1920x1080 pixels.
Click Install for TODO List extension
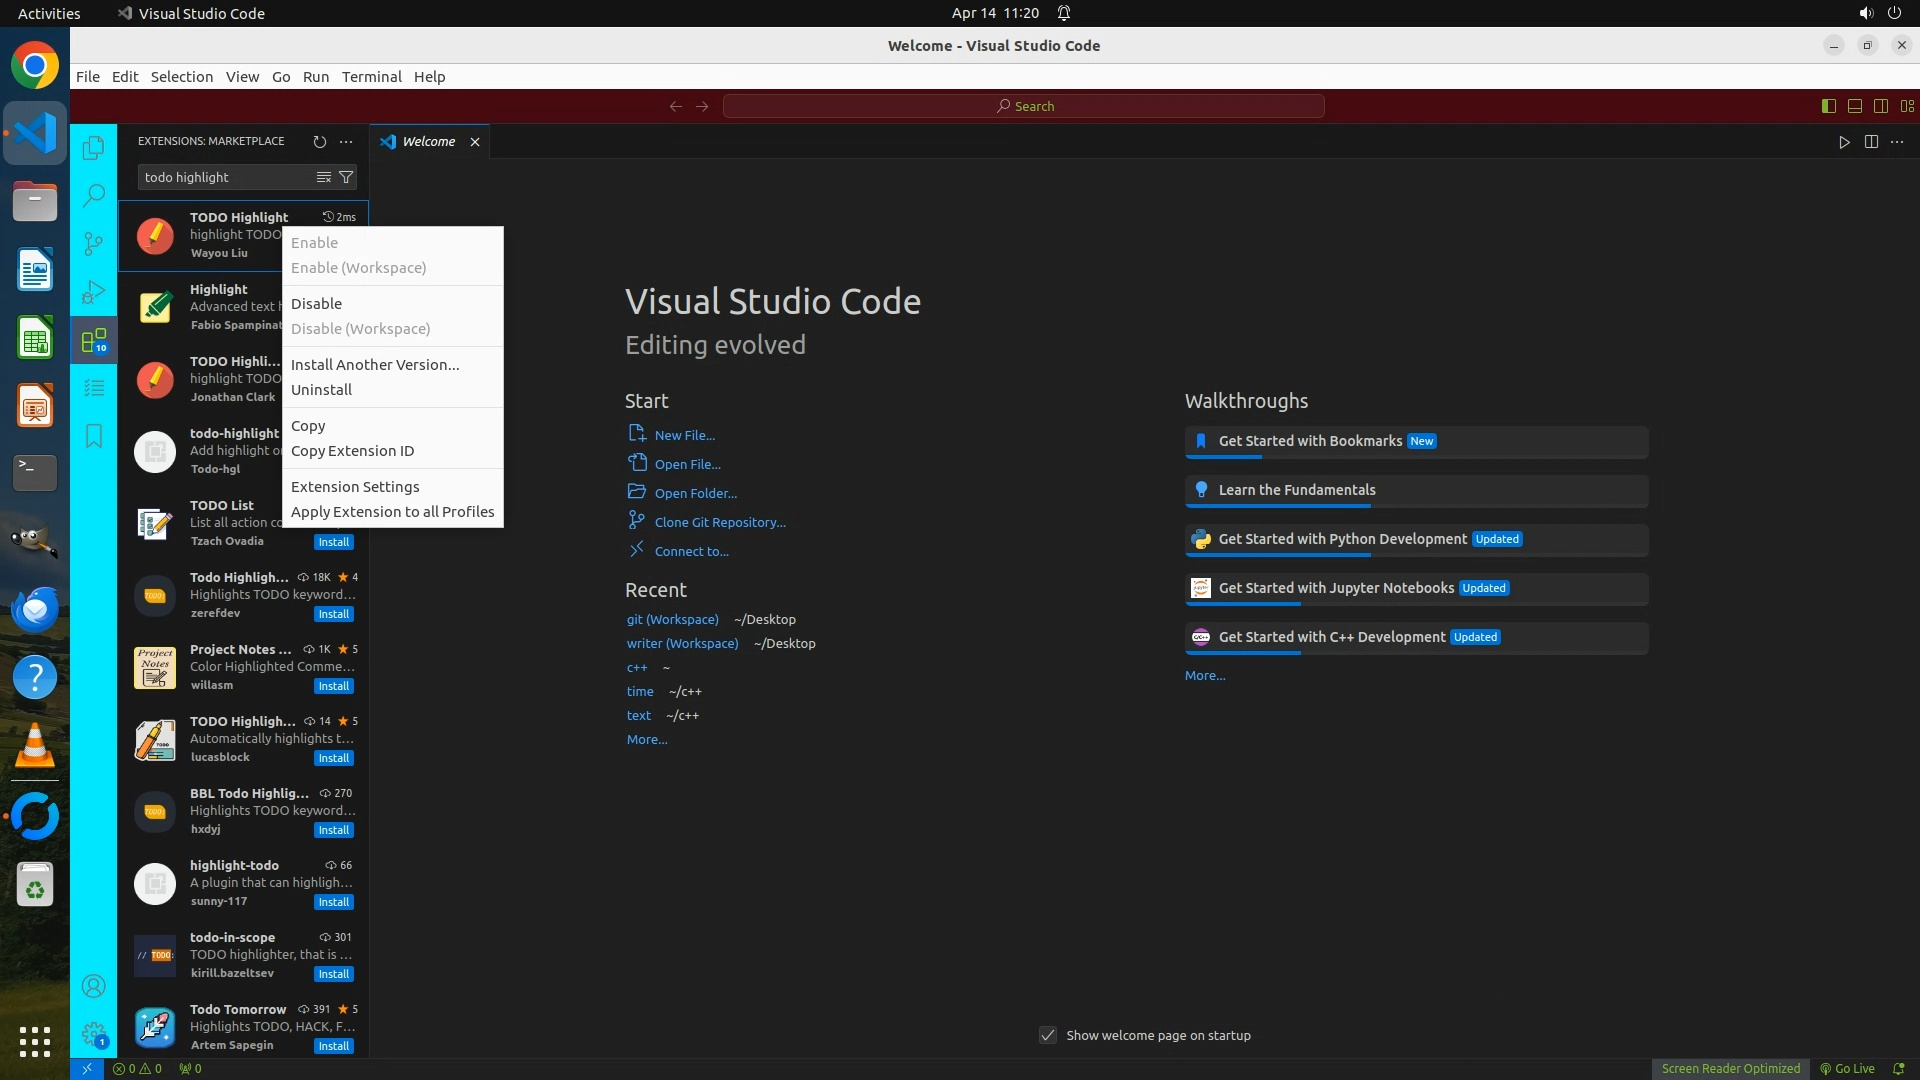(x=333, y=542)
